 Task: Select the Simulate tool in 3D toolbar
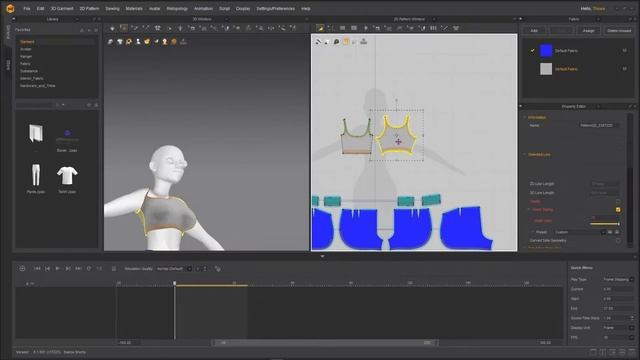tap(112, 28)
